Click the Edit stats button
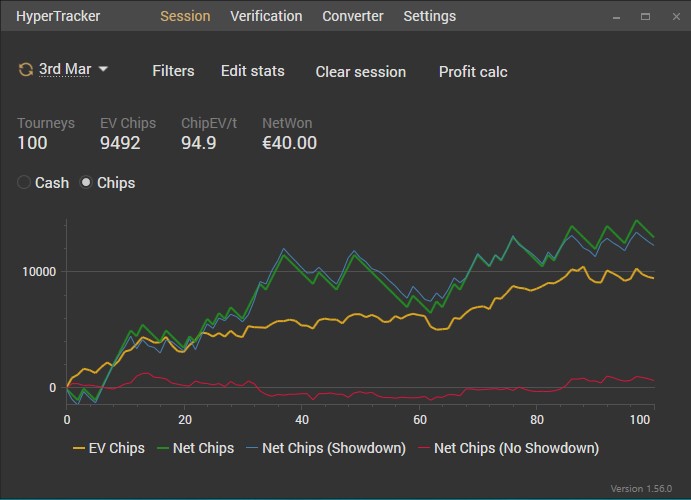691x500 pixels. coord(253,71)
